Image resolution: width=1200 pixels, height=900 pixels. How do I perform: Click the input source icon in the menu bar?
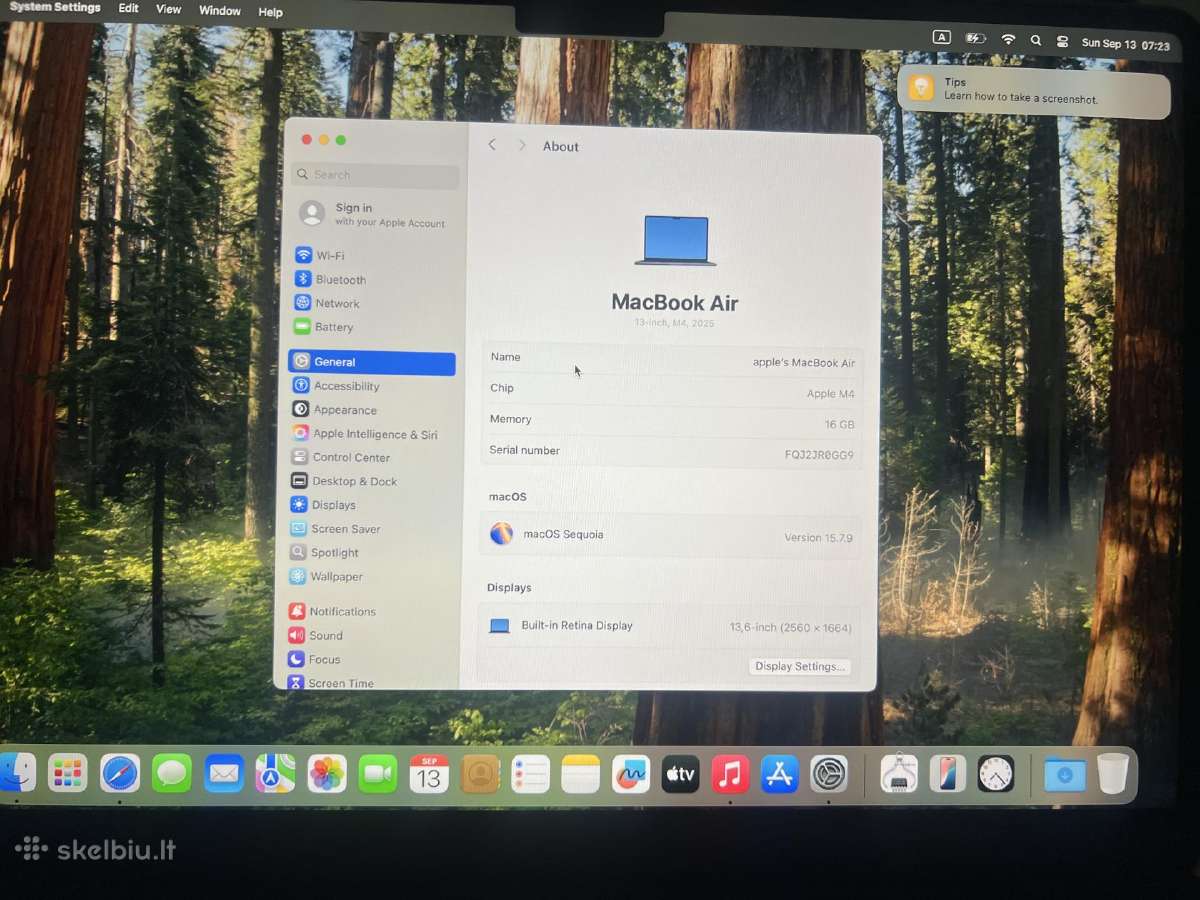[941, 37]
